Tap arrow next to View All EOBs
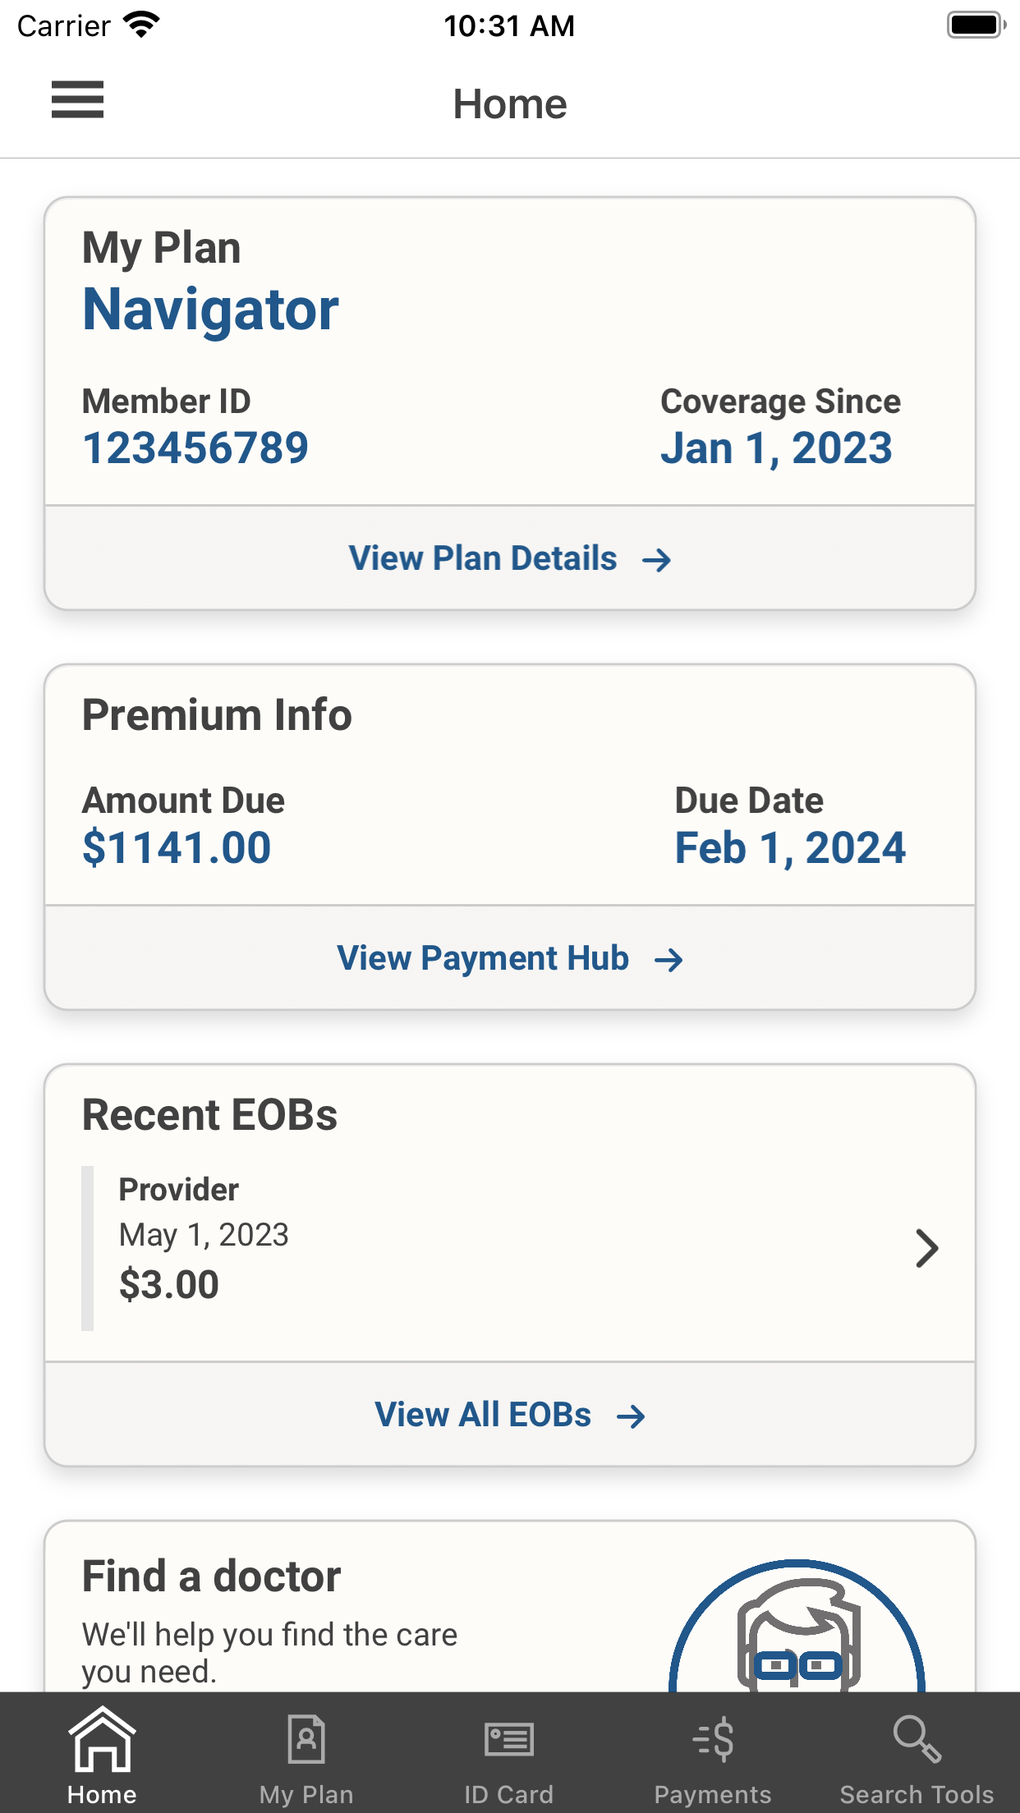This screenshot has height=1813, width=1020. [x=631, y=1417]
